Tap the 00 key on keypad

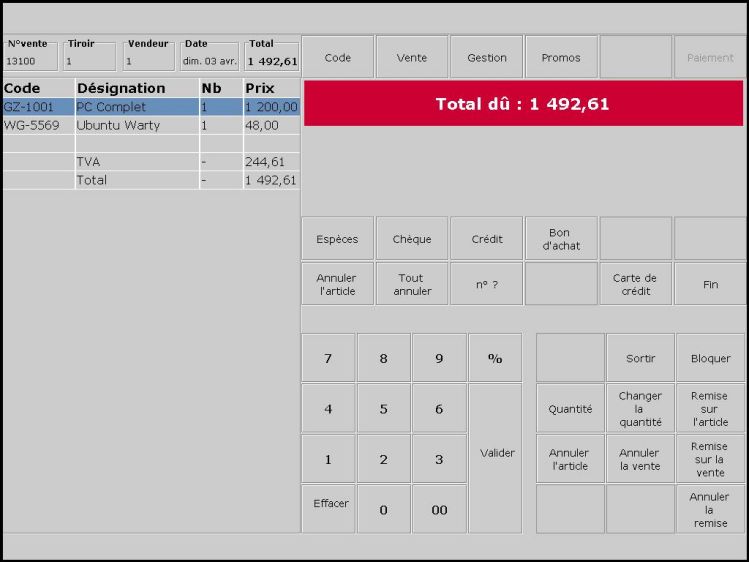coord(439,510)
